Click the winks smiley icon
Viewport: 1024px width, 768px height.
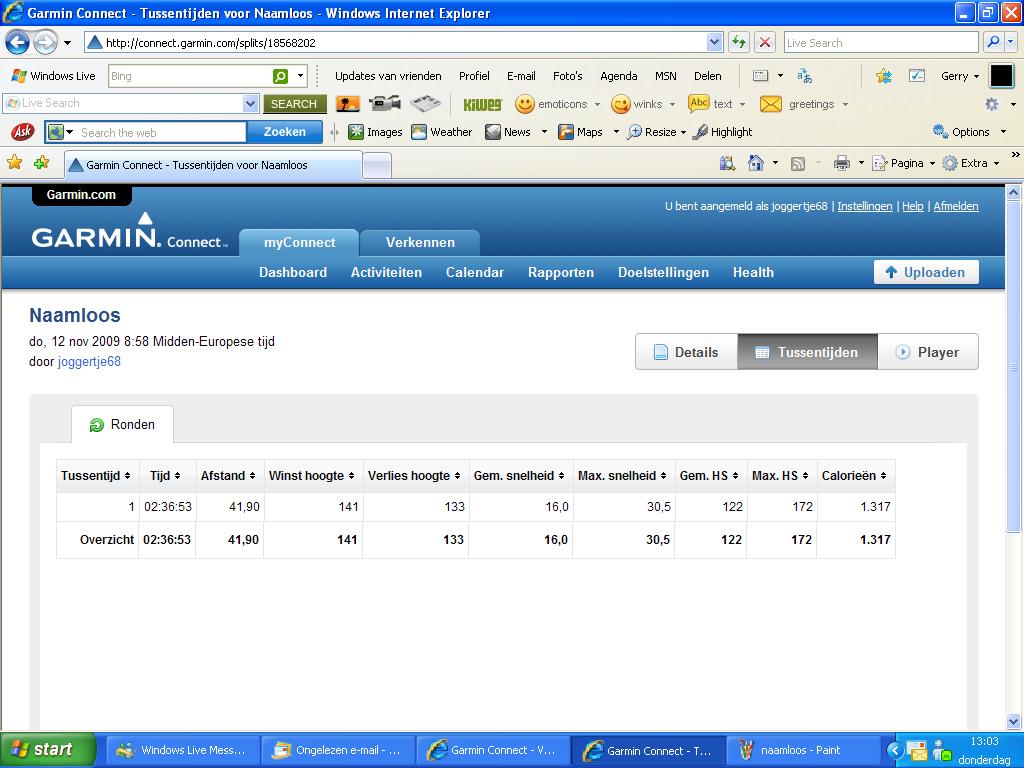(x=620, y=104)
